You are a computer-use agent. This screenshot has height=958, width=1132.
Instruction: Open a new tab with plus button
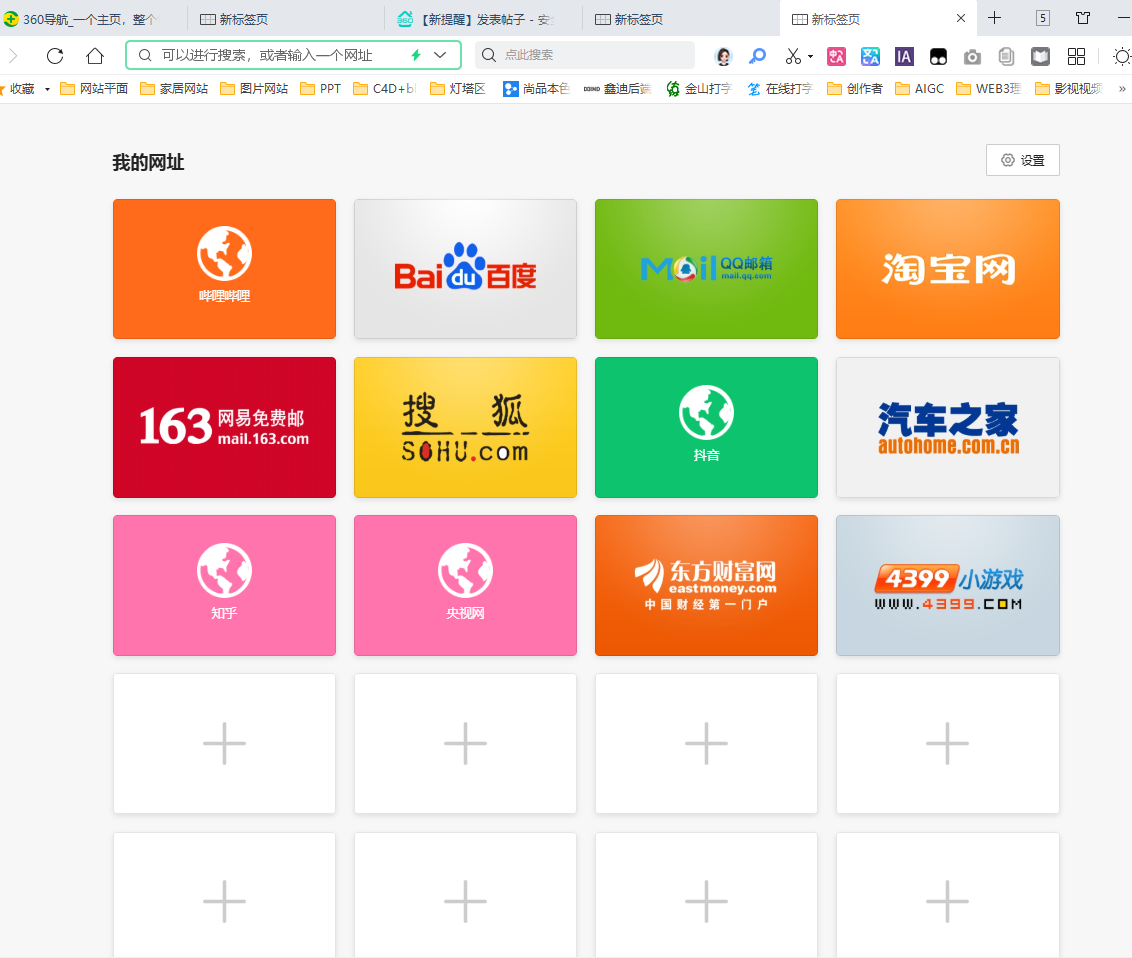(994, 18)
